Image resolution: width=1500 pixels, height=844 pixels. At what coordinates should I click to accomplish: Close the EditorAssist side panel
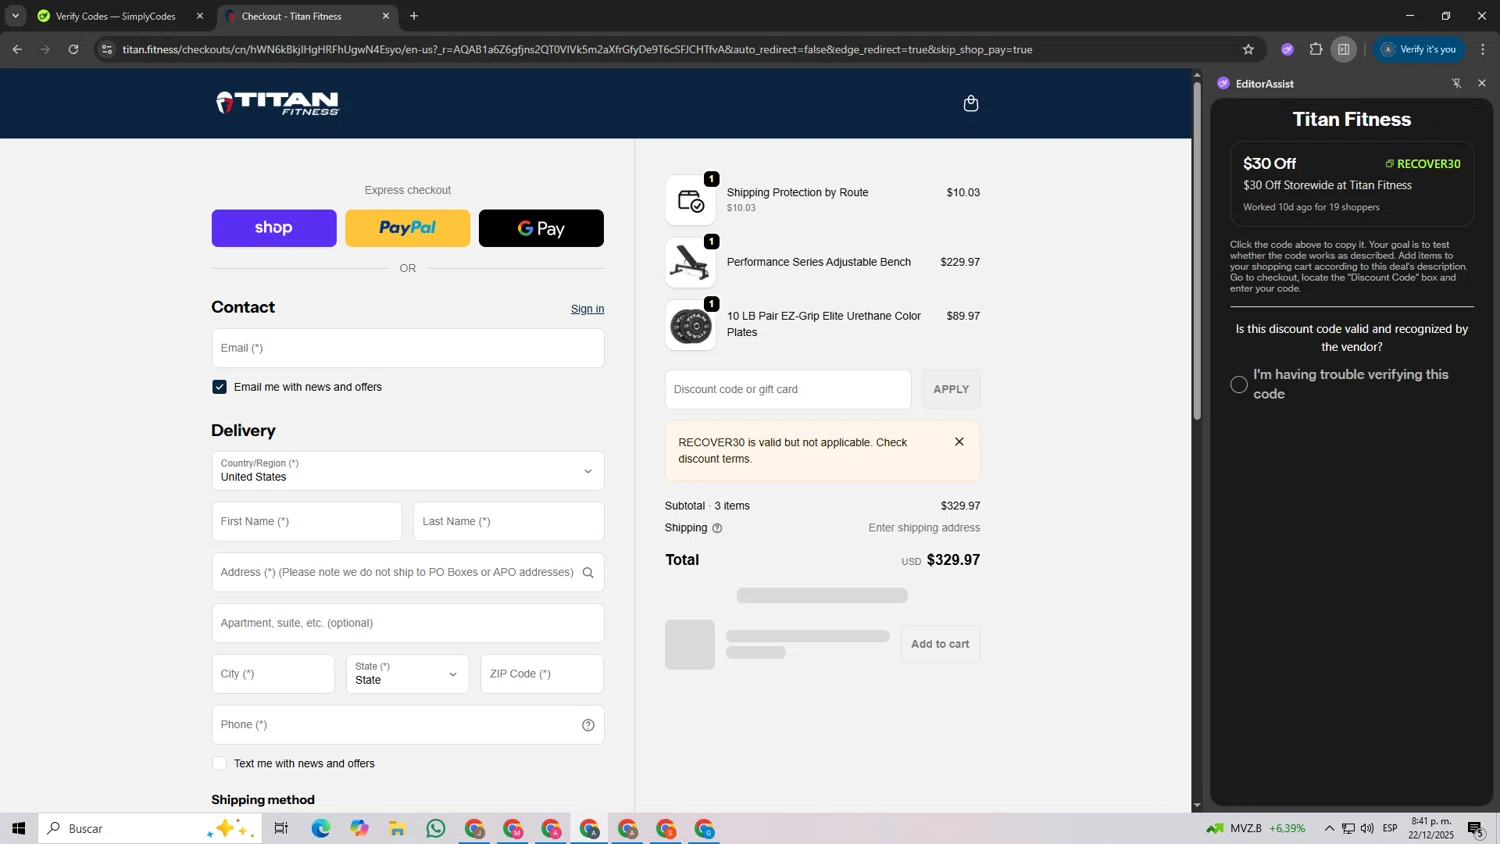click(x=1482, y=83)
